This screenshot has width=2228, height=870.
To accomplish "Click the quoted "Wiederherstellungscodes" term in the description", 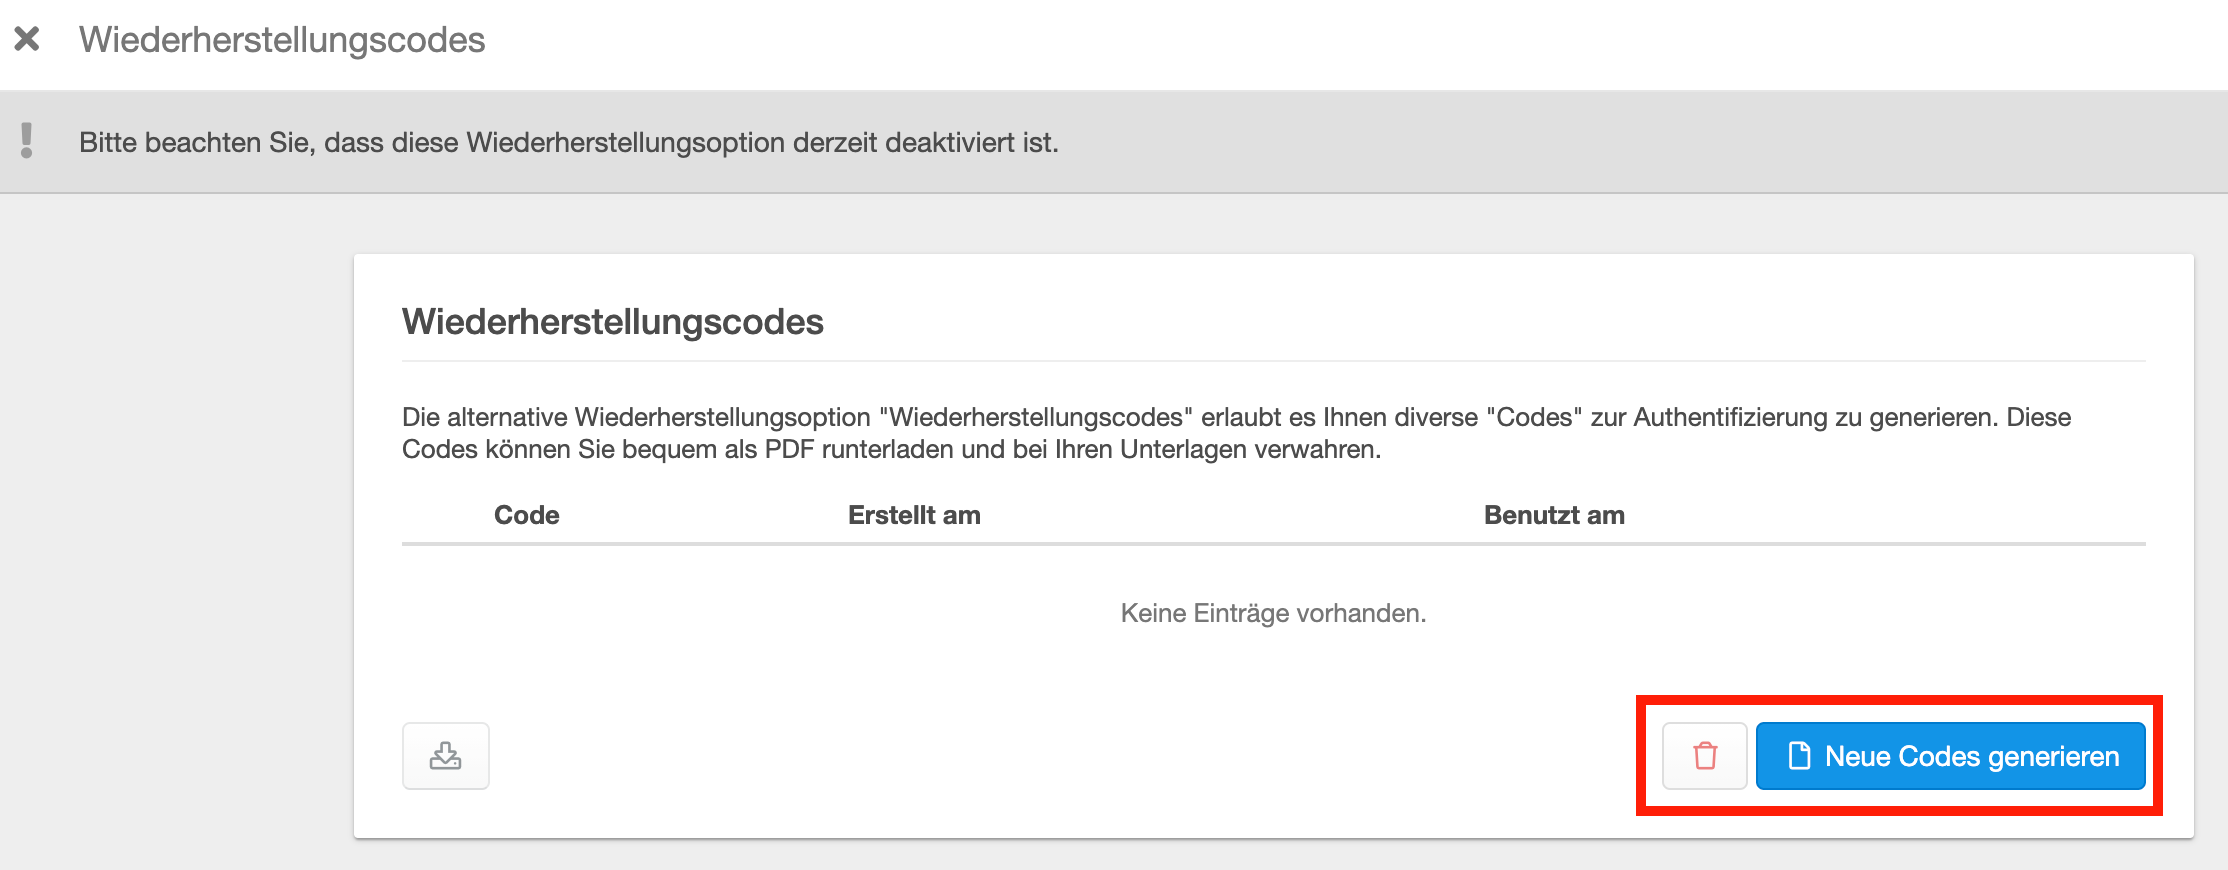I will [1036, 417].
